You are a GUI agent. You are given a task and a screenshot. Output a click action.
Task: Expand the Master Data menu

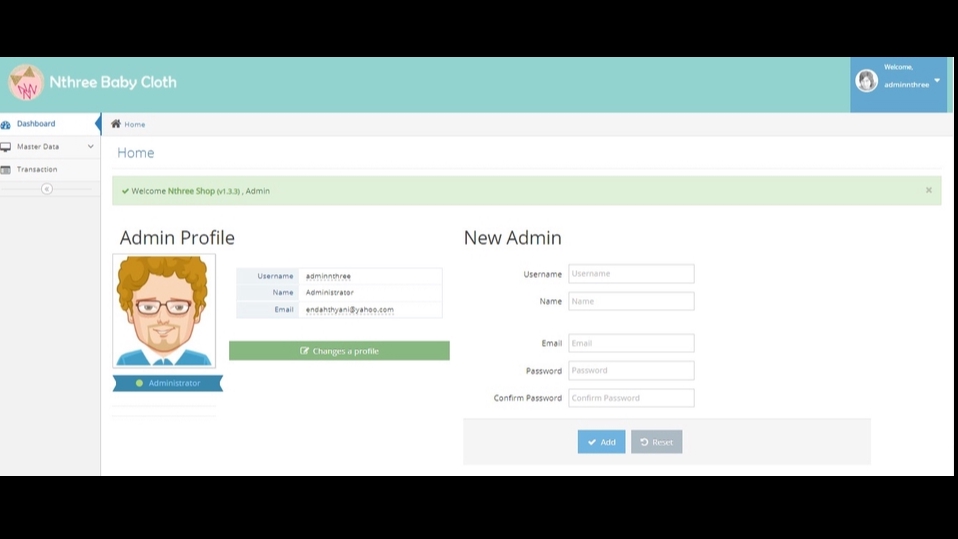[50, 147]
